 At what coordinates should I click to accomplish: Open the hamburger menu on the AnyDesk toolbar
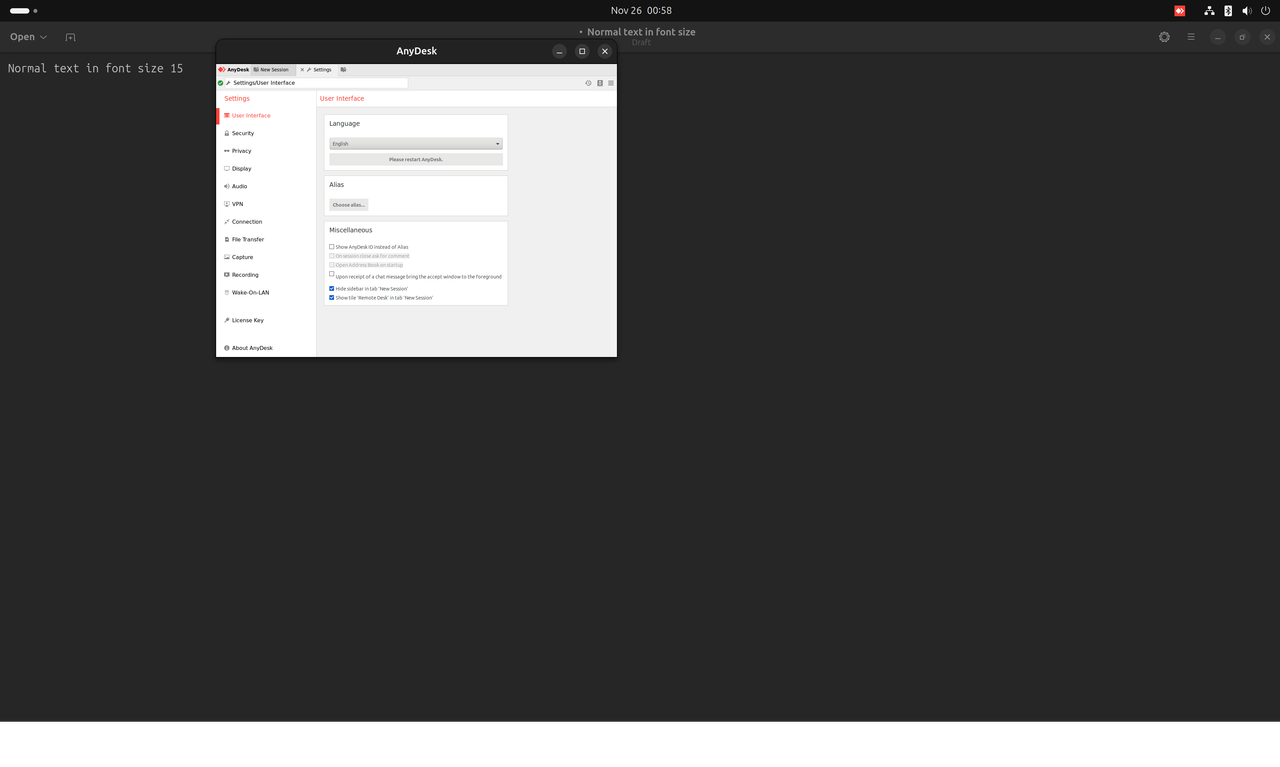coord(611,83)
